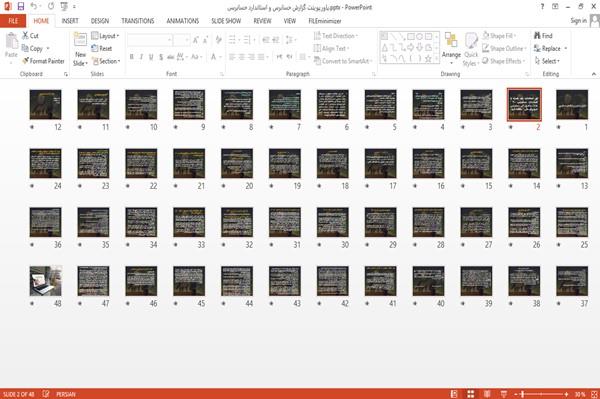Click the Sign in link

click(578, 21)
